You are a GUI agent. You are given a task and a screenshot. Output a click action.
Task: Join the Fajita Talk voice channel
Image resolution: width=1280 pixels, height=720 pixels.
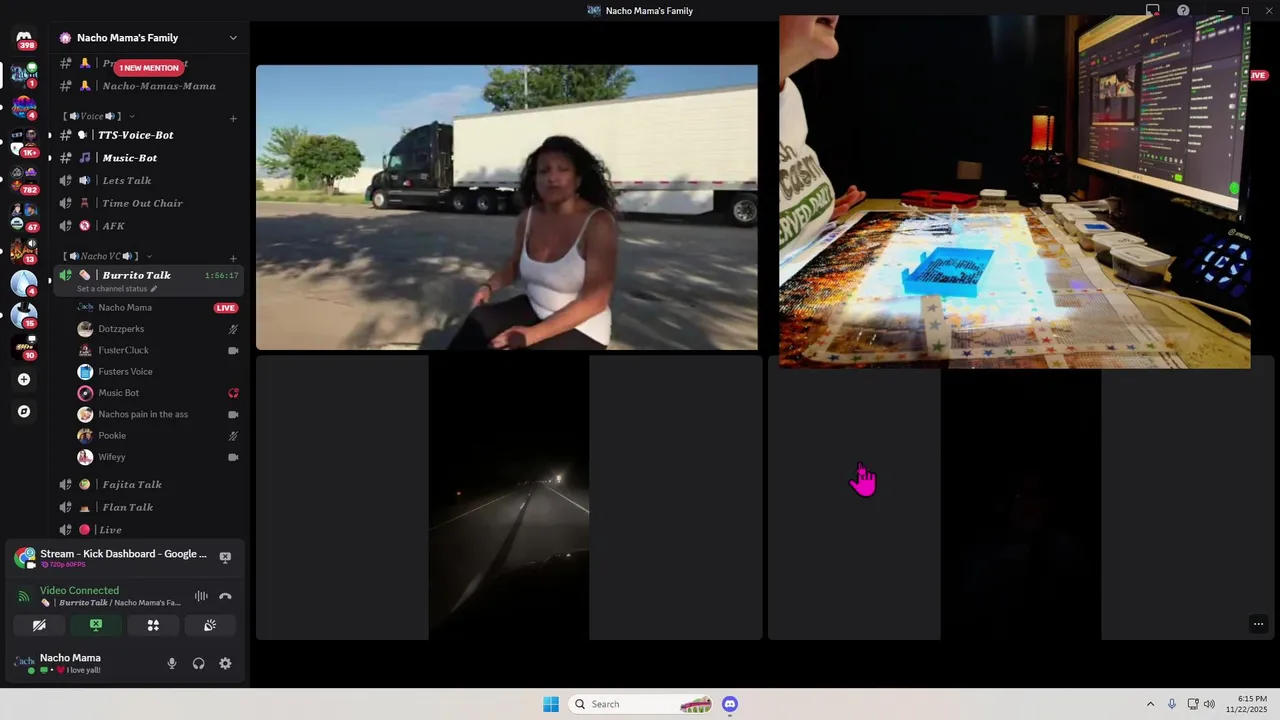coord(148,484)
